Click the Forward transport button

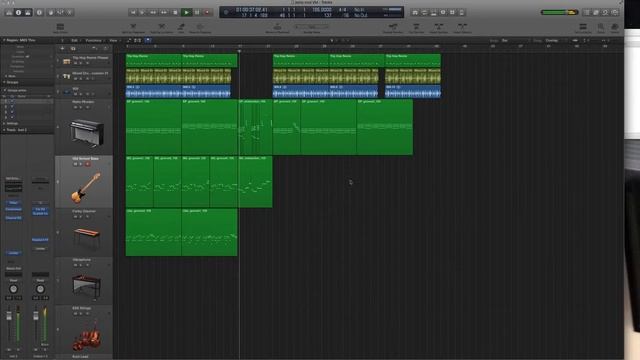click(x=164, y=13)
